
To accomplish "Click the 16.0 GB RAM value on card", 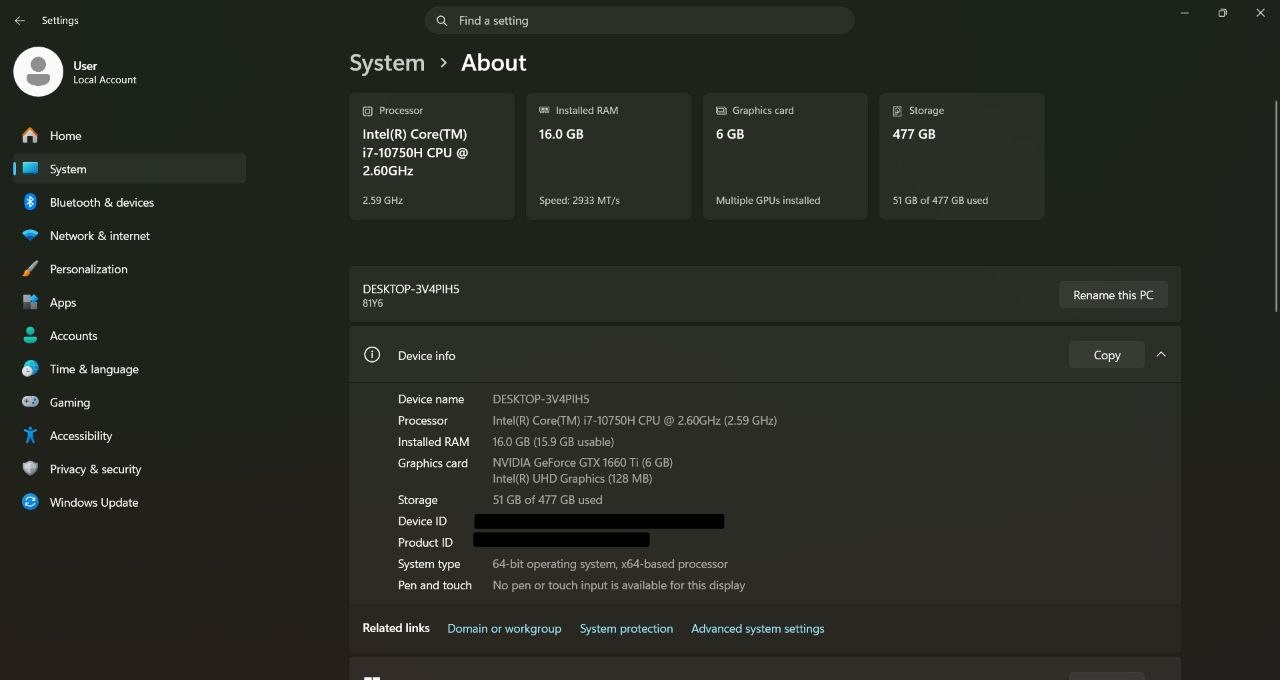I will coord(561,134).
